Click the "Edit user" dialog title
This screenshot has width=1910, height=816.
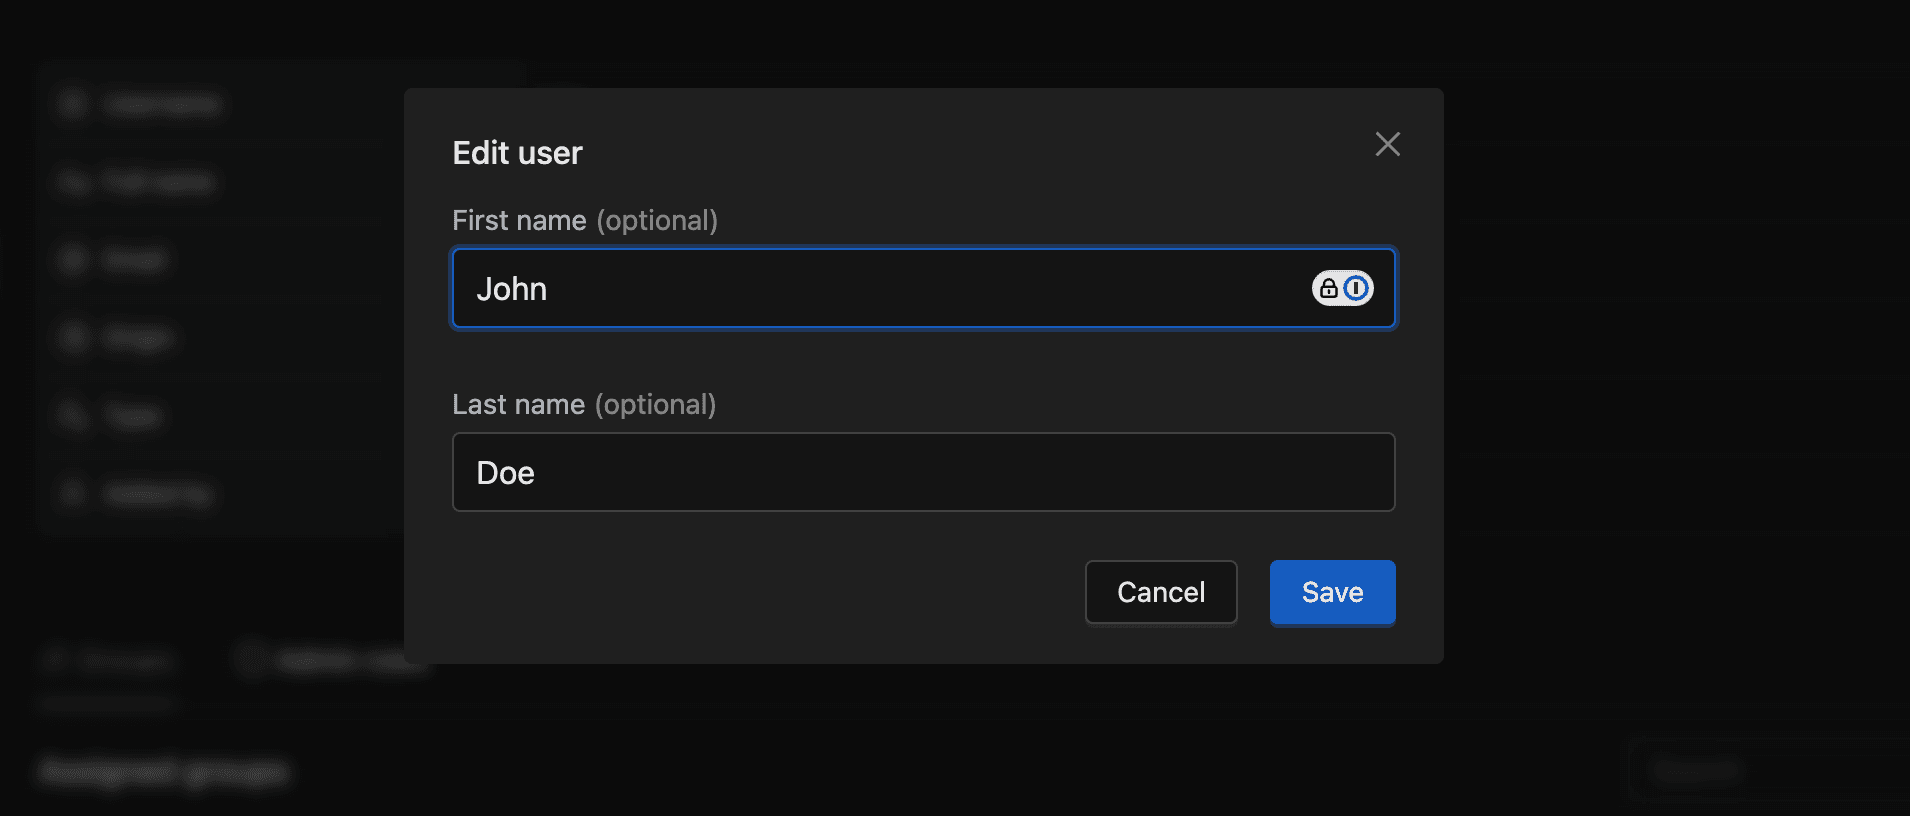517,153
